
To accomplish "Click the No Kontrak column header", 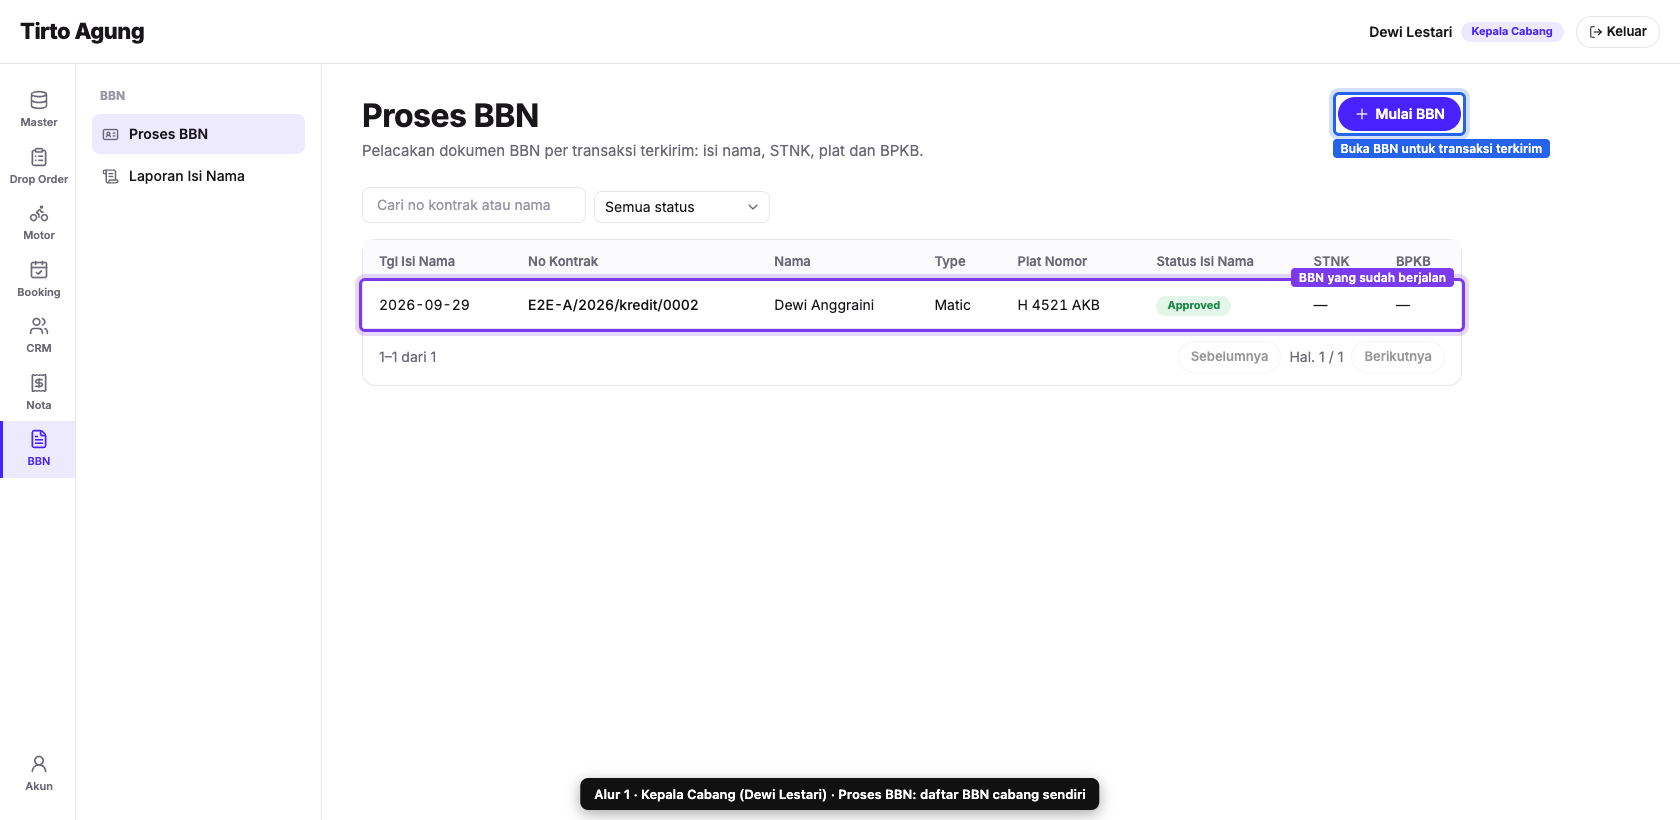I will [563, 261].
